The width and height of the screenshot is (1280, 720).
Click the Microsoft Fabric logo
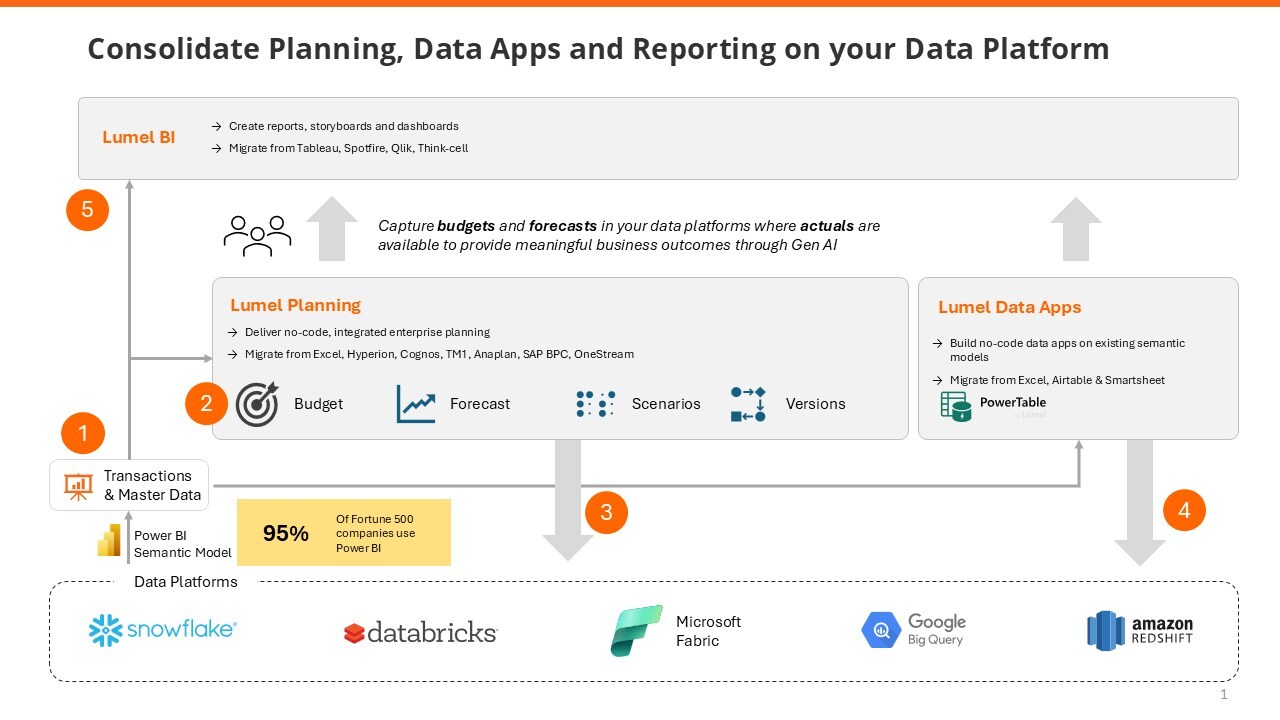click(x=637, y=630)
